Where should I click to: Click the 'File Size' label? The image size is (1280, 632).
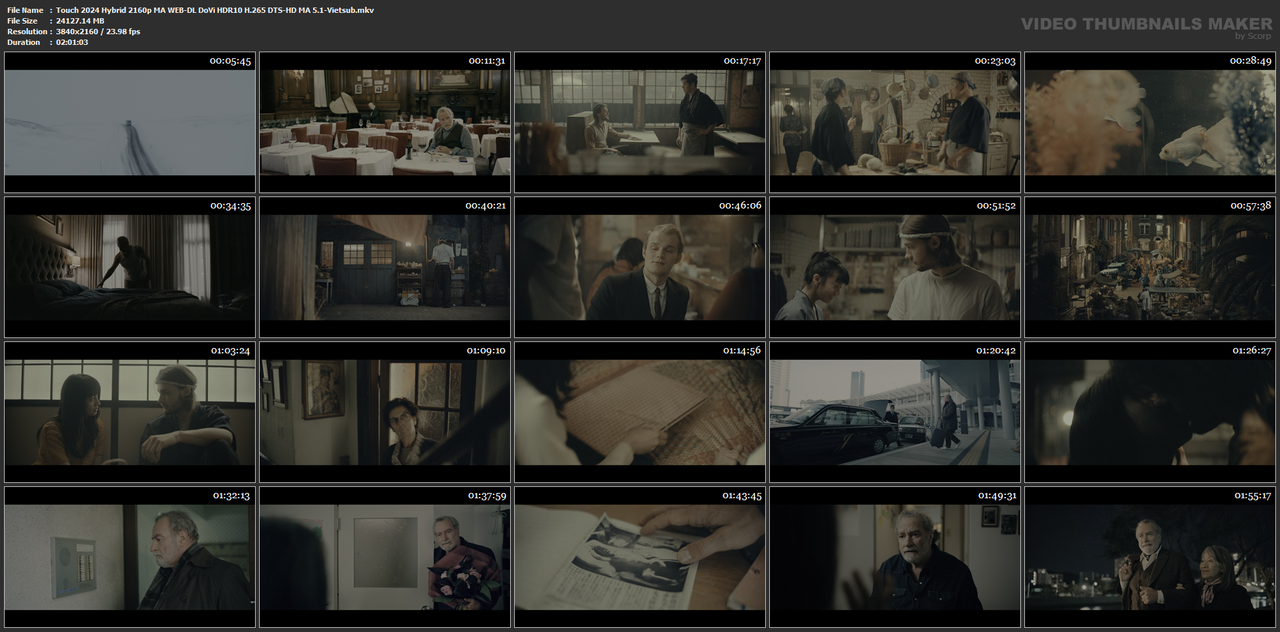(22, 21)
